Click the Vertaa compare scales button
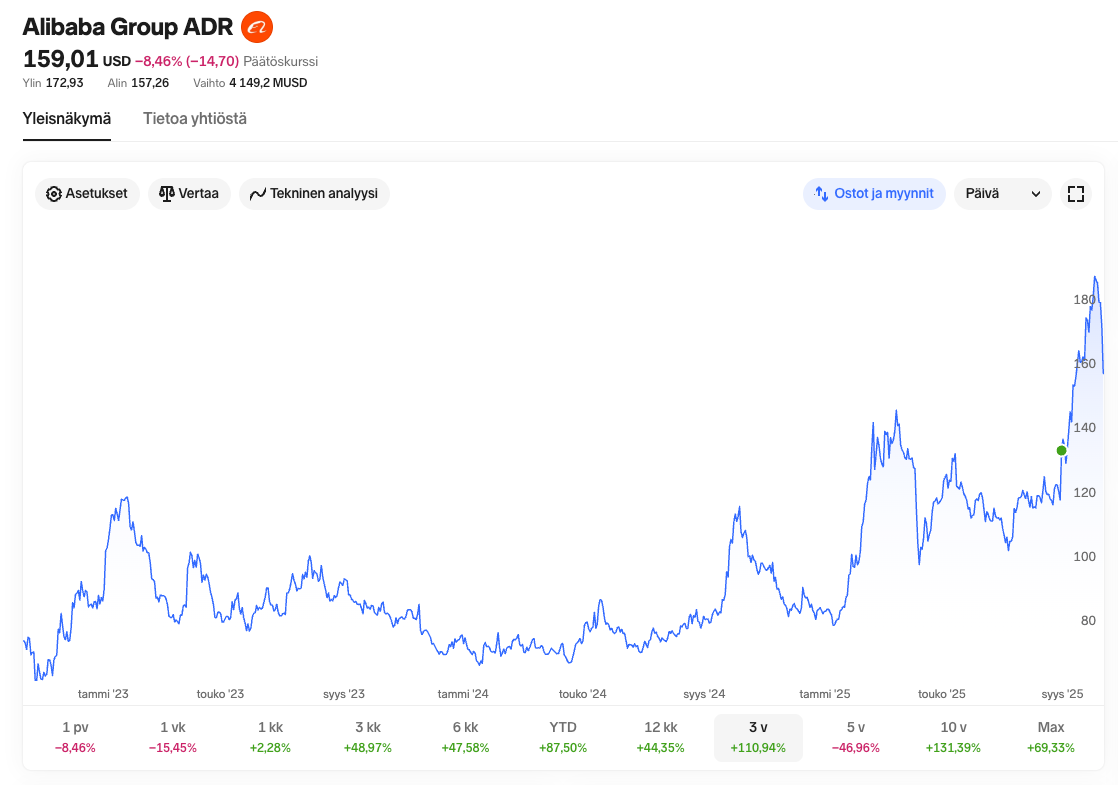 tap(189, 194)
